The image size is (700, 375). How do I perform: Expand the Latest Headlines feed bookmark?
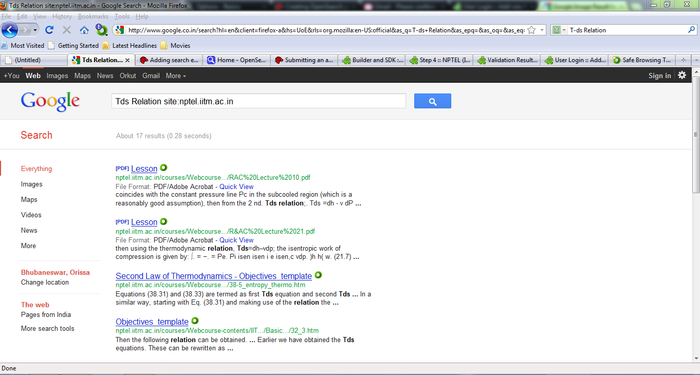pyautogui.click(x=129, y=46)
